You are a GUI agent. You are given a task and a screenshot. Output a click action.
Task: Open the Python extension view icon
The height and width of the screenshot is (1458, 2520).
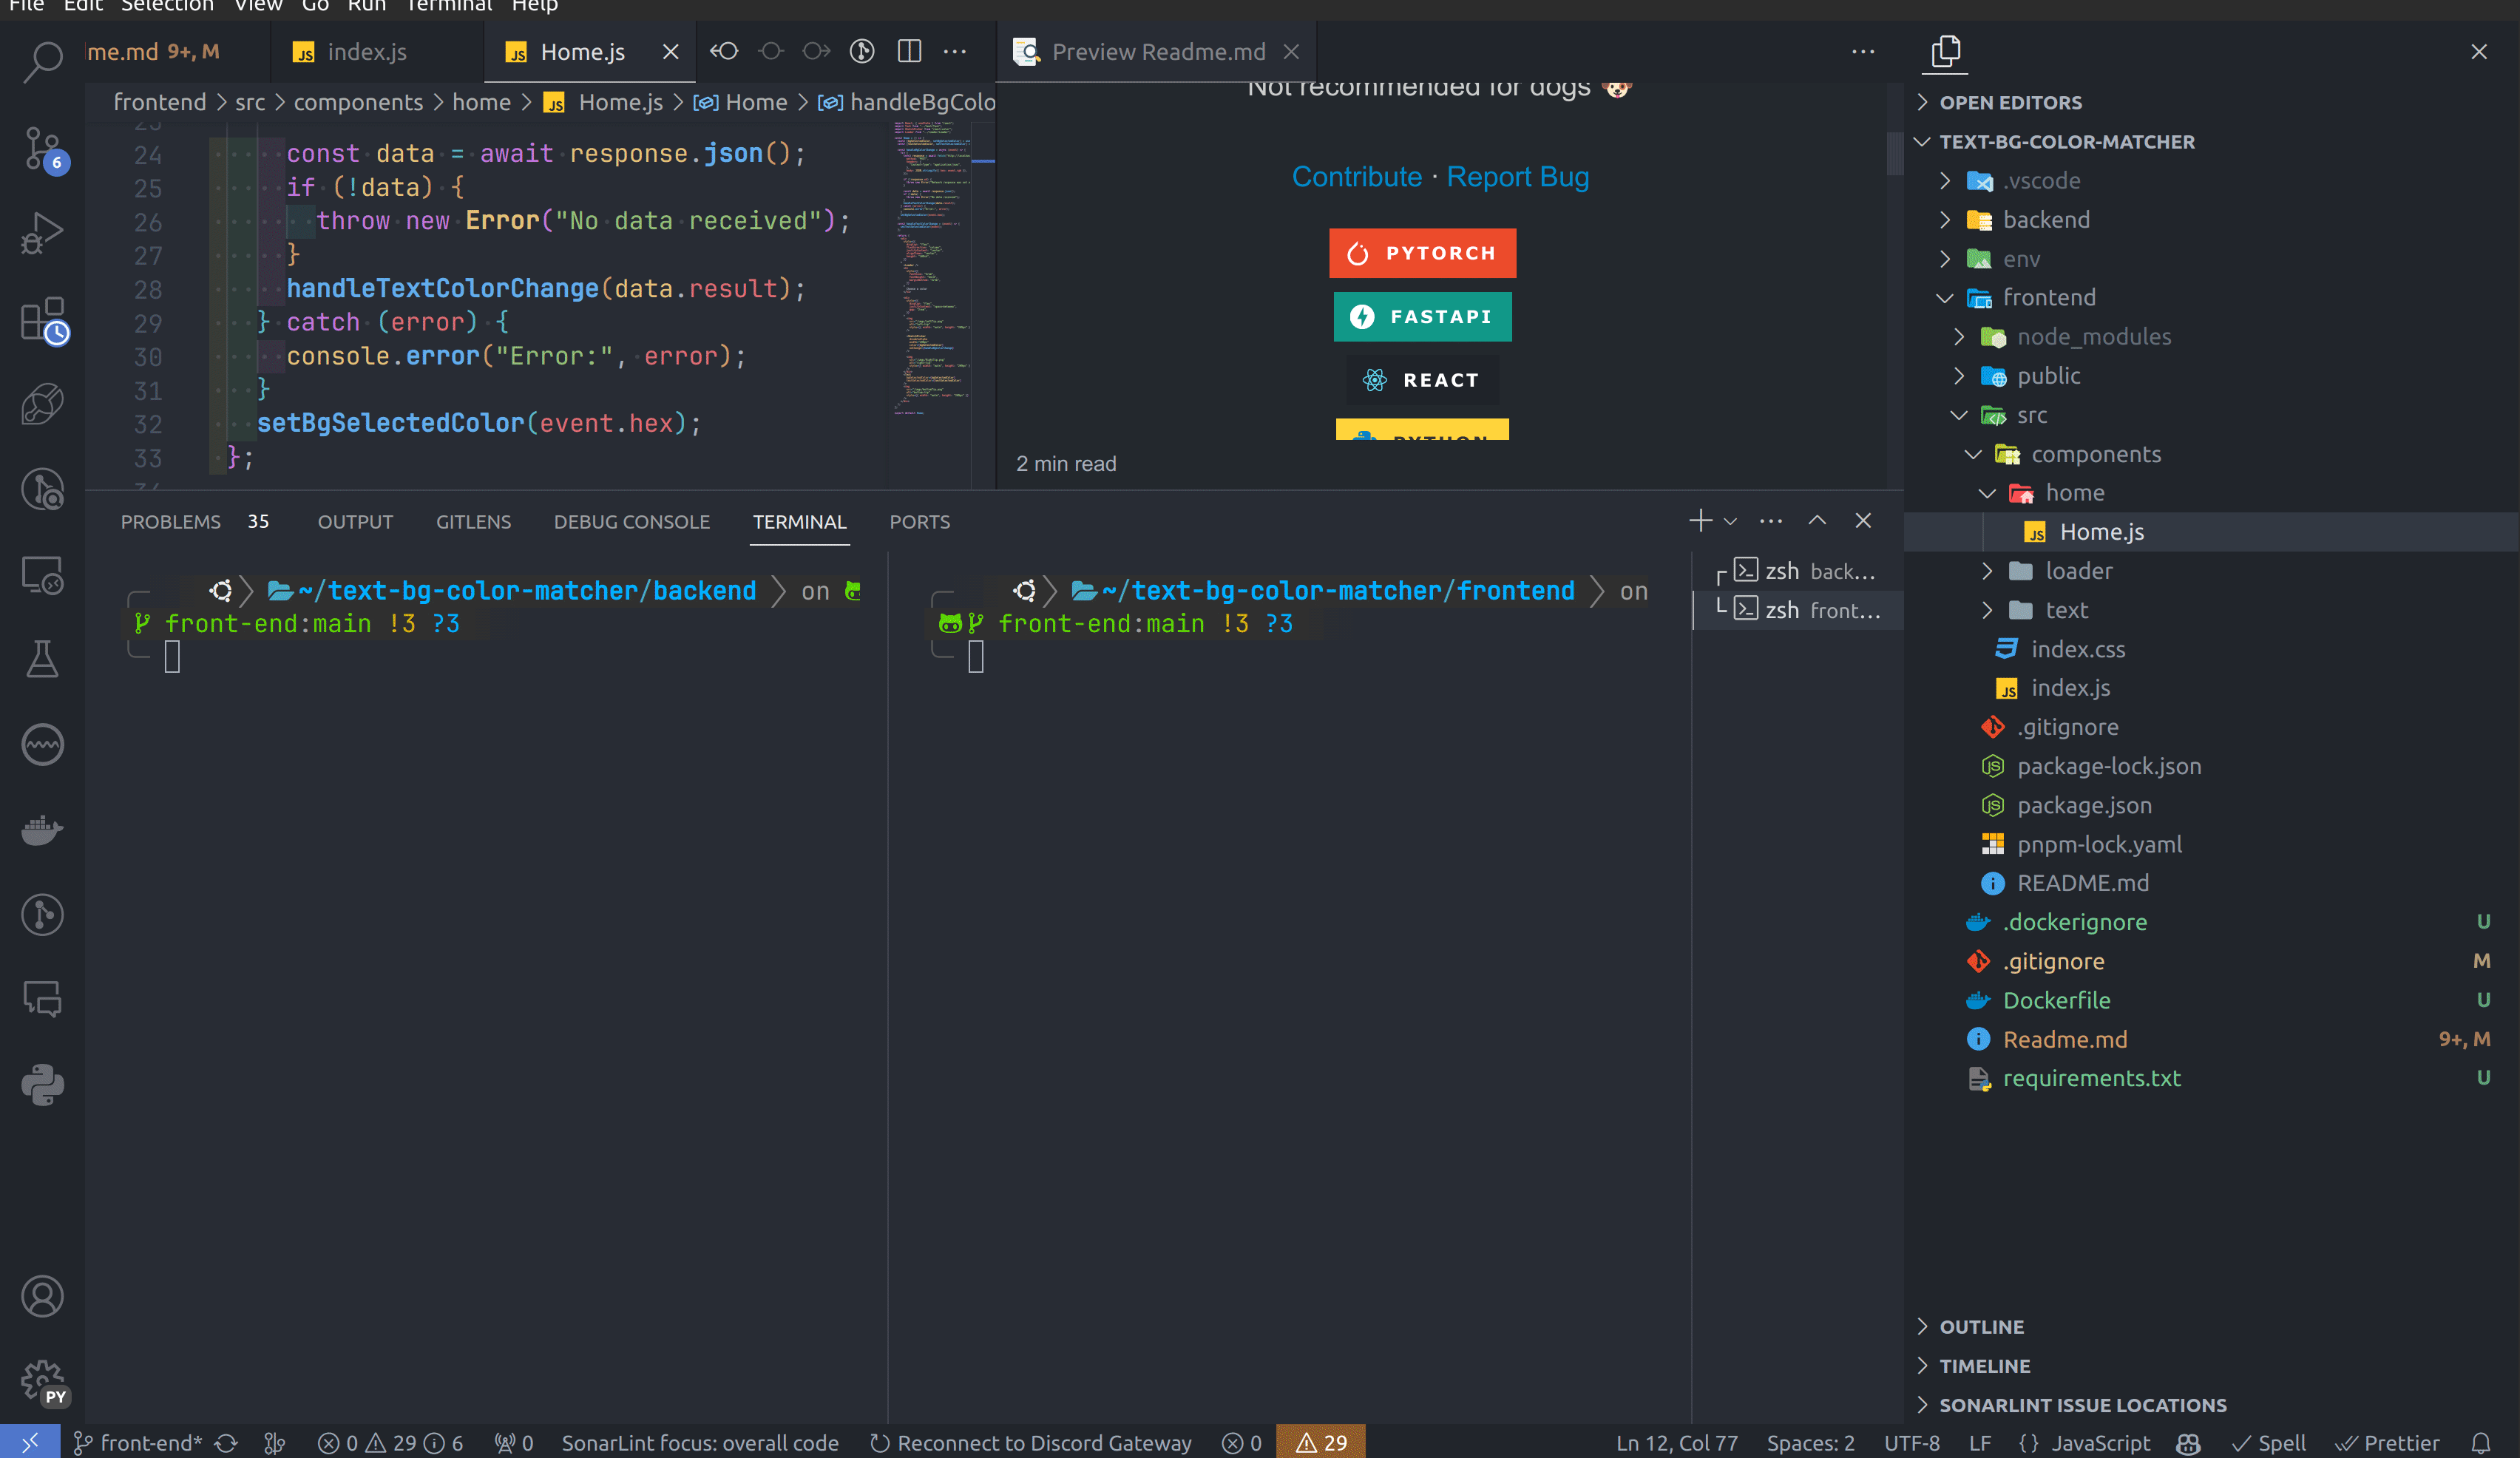pyautogui.click(x=42, y=1085)
